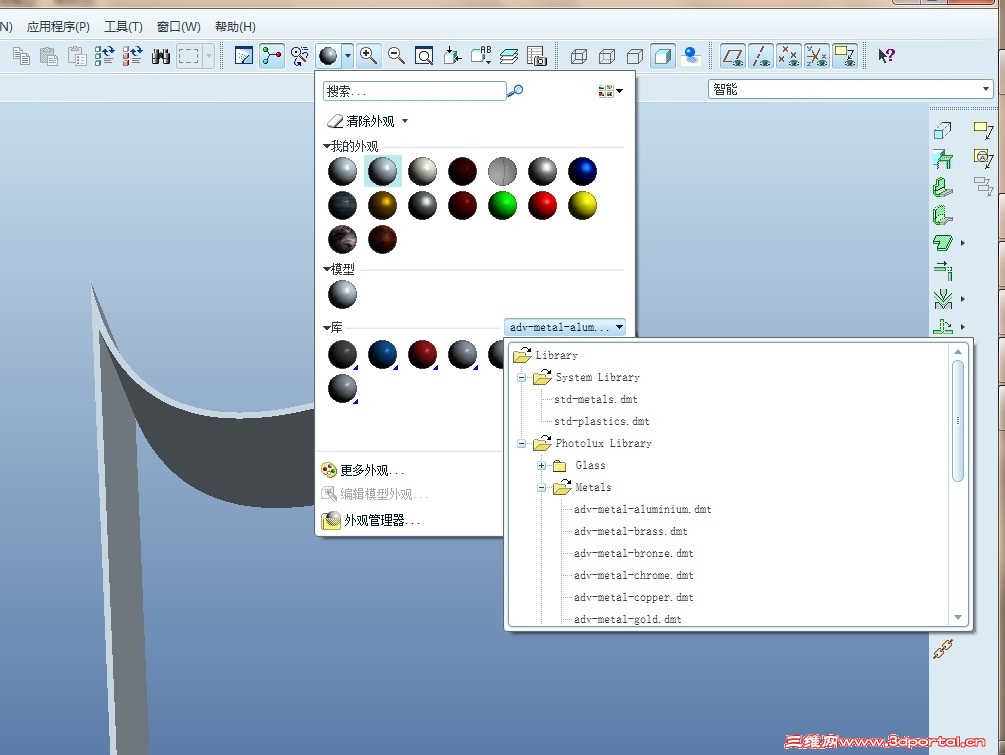Image resolution: width=1005 pixels, height=755 pixels.
Task: Select shaded display style
Action: pyautogui.click(x=663, y=56)
